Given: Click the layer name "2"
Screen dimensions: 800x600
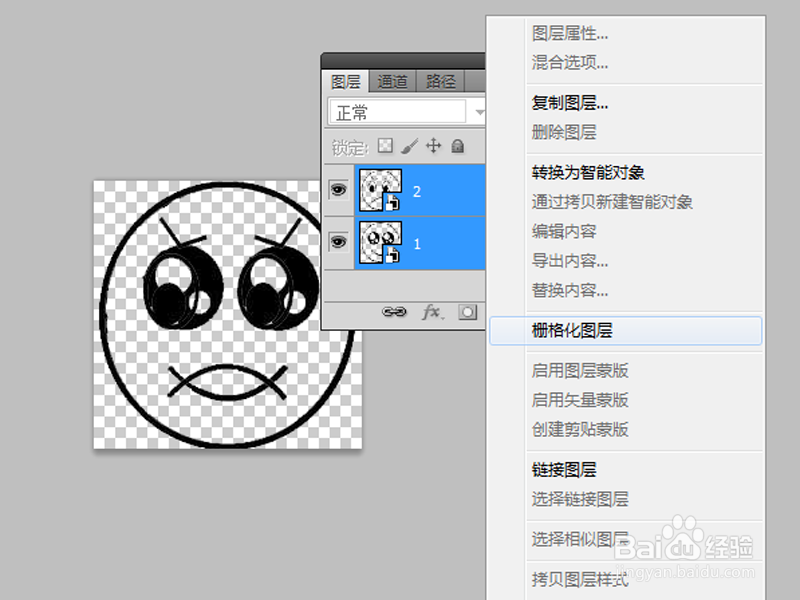Looking at the screenshot, I should point(417,192).
